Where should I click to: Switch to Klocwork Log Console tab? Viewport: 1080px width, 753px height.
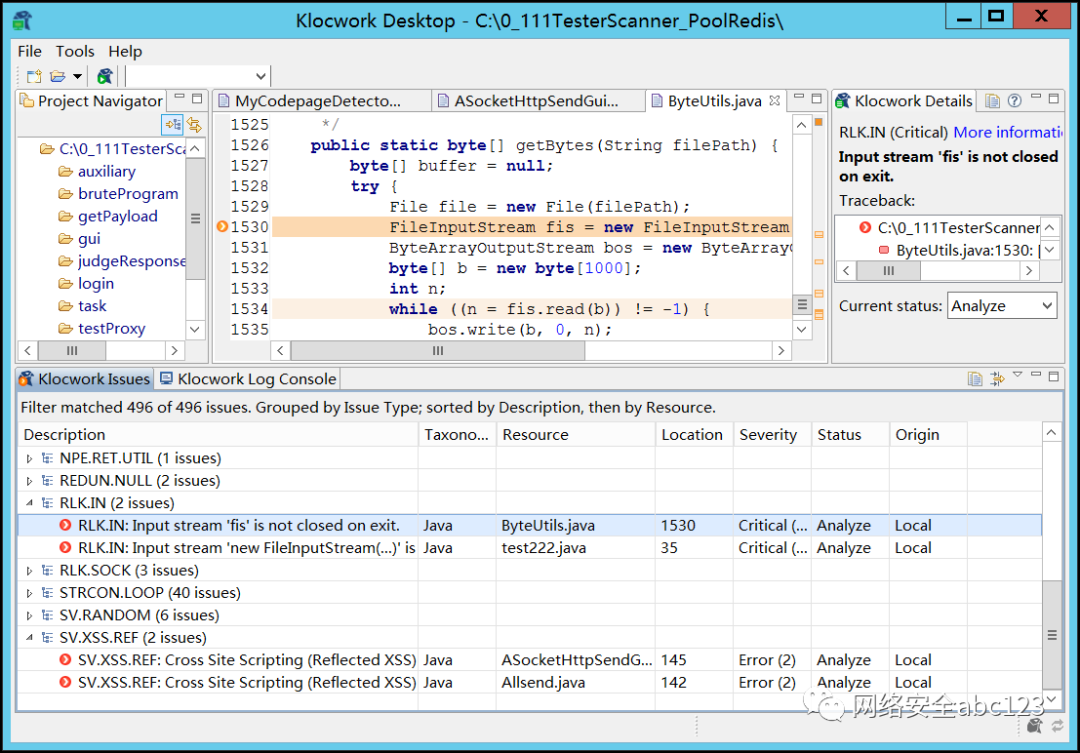248,379
